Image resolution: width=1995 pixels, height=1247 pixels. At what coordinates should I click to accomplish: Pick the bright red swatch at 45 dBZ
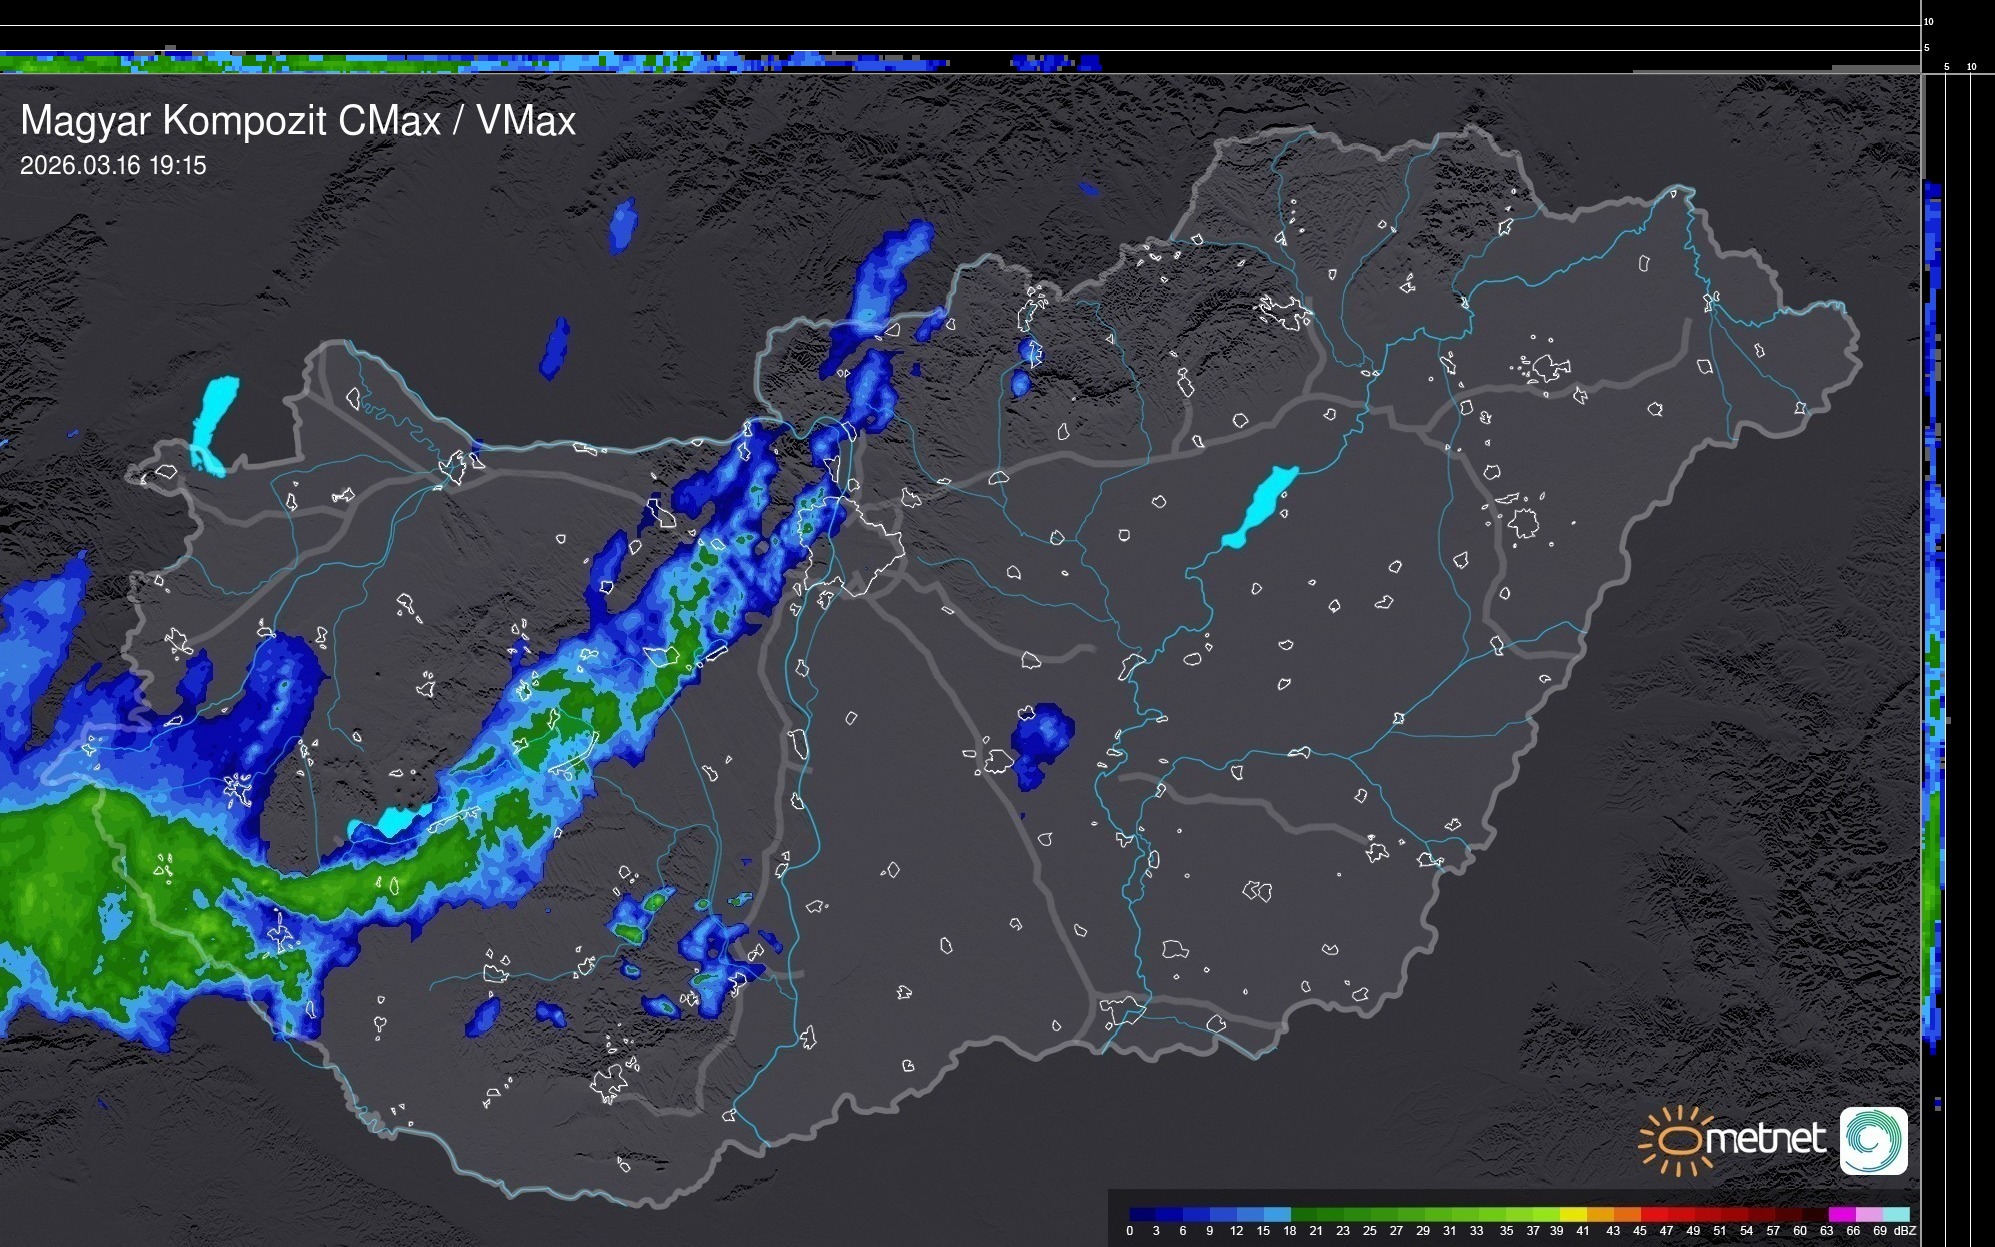[x=1653, y=1214]
